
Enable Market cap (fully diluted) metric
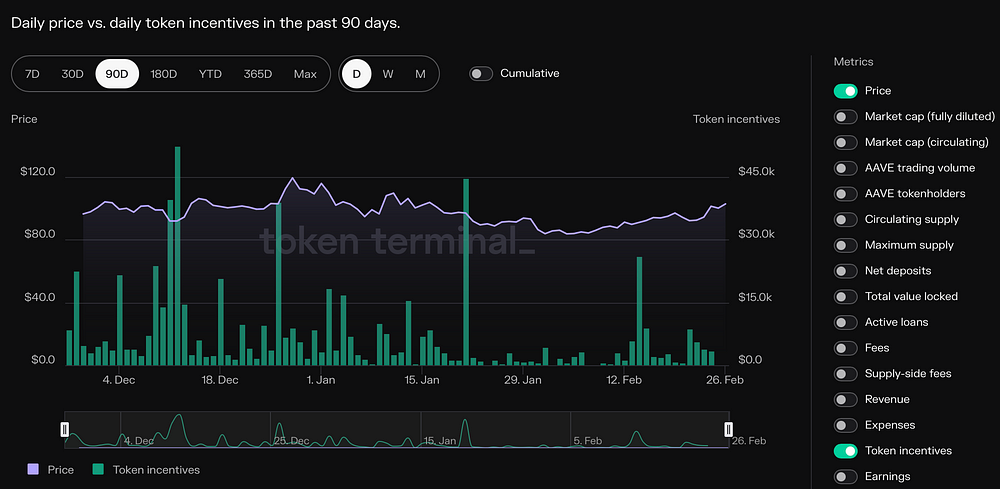pyautogui.click(x=846, y=117)
